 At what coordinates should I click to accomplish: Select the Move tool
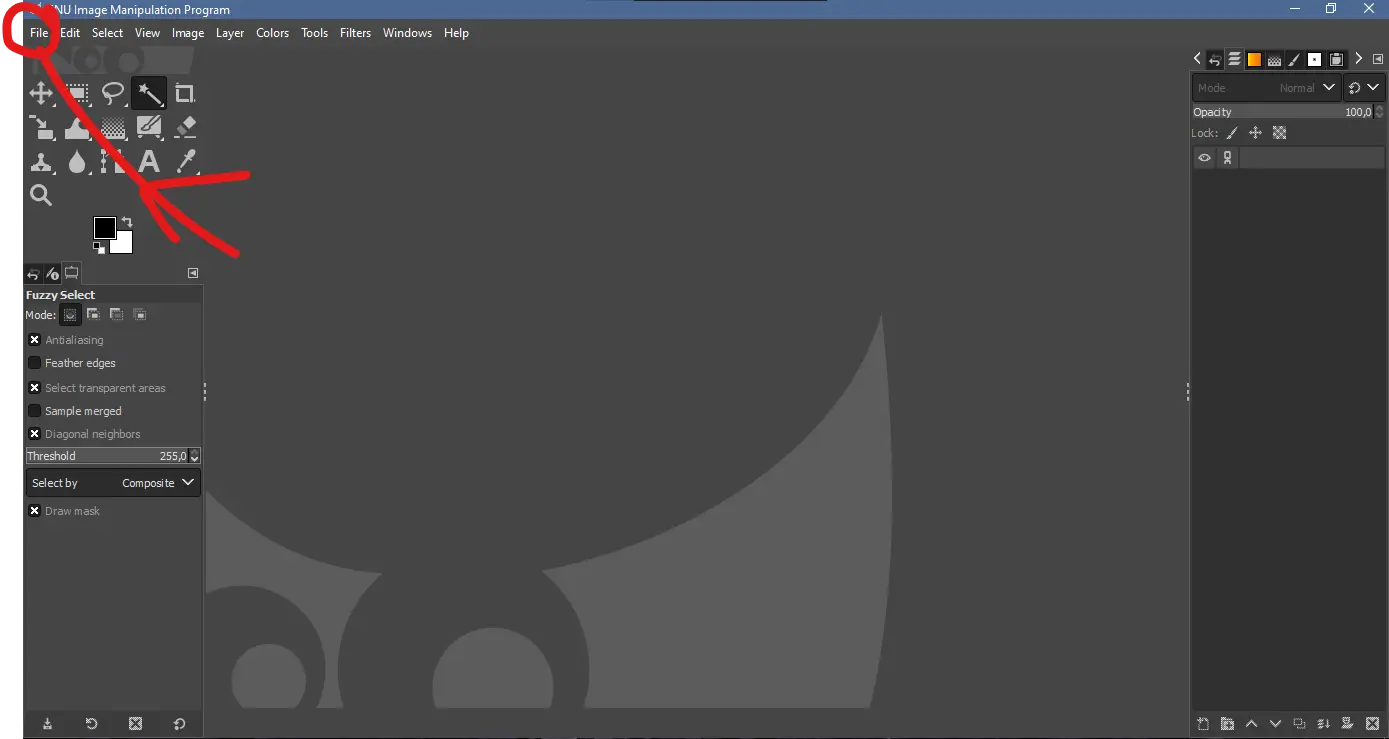[x=41, y=94]
